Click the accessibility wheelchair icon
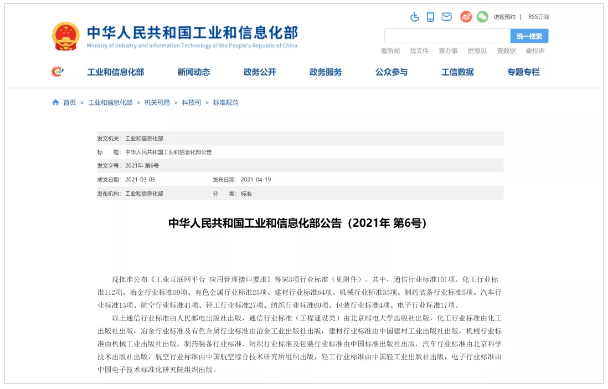 (415, 17)
